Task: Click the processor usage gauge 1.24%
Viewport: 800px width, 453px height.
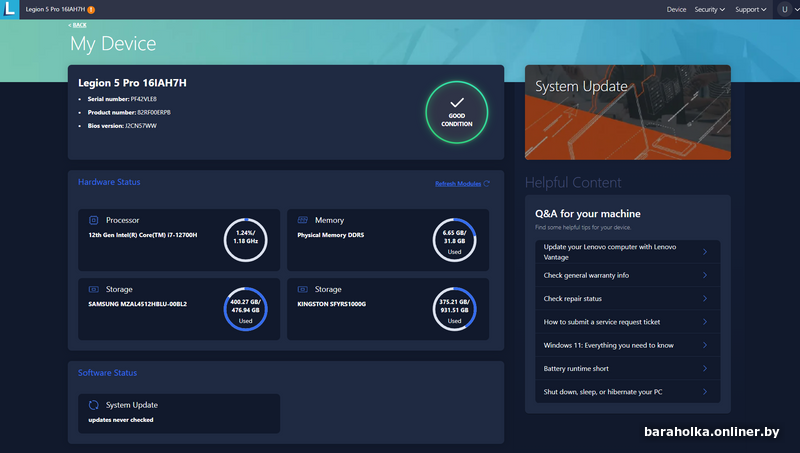Action: pos(245,240)
